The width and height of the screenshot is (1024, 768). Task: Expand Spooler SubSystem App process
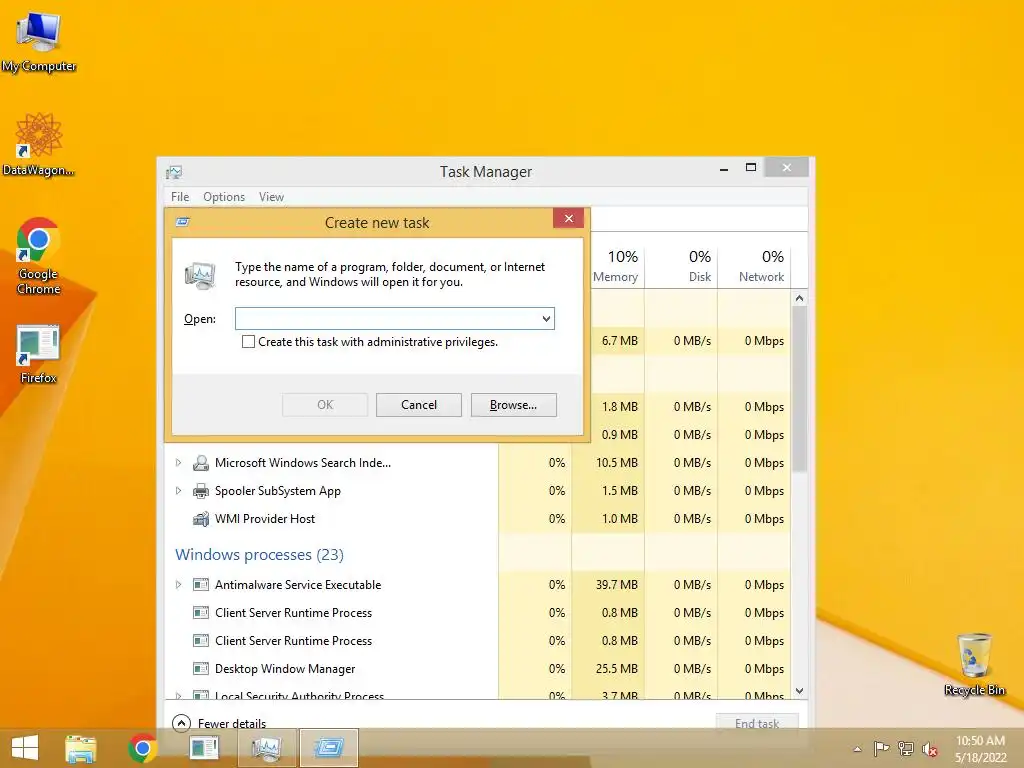(178, 490)
